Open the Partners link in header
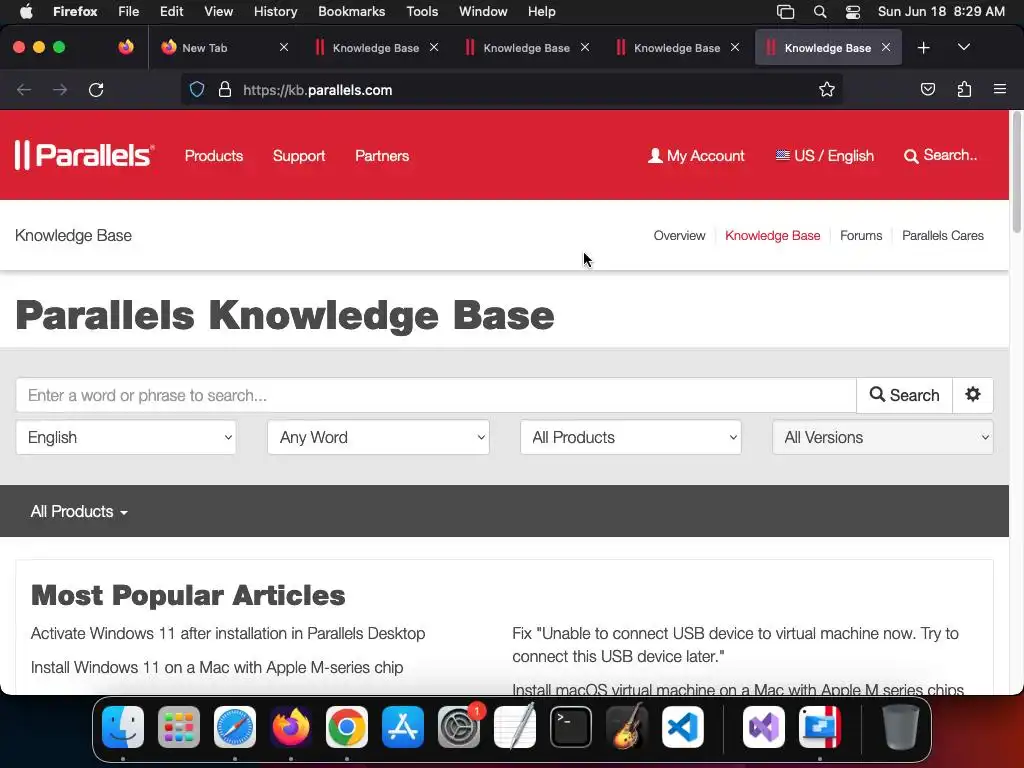The width and height of the screenshot is (1024, 768). (x=382, y=155)
